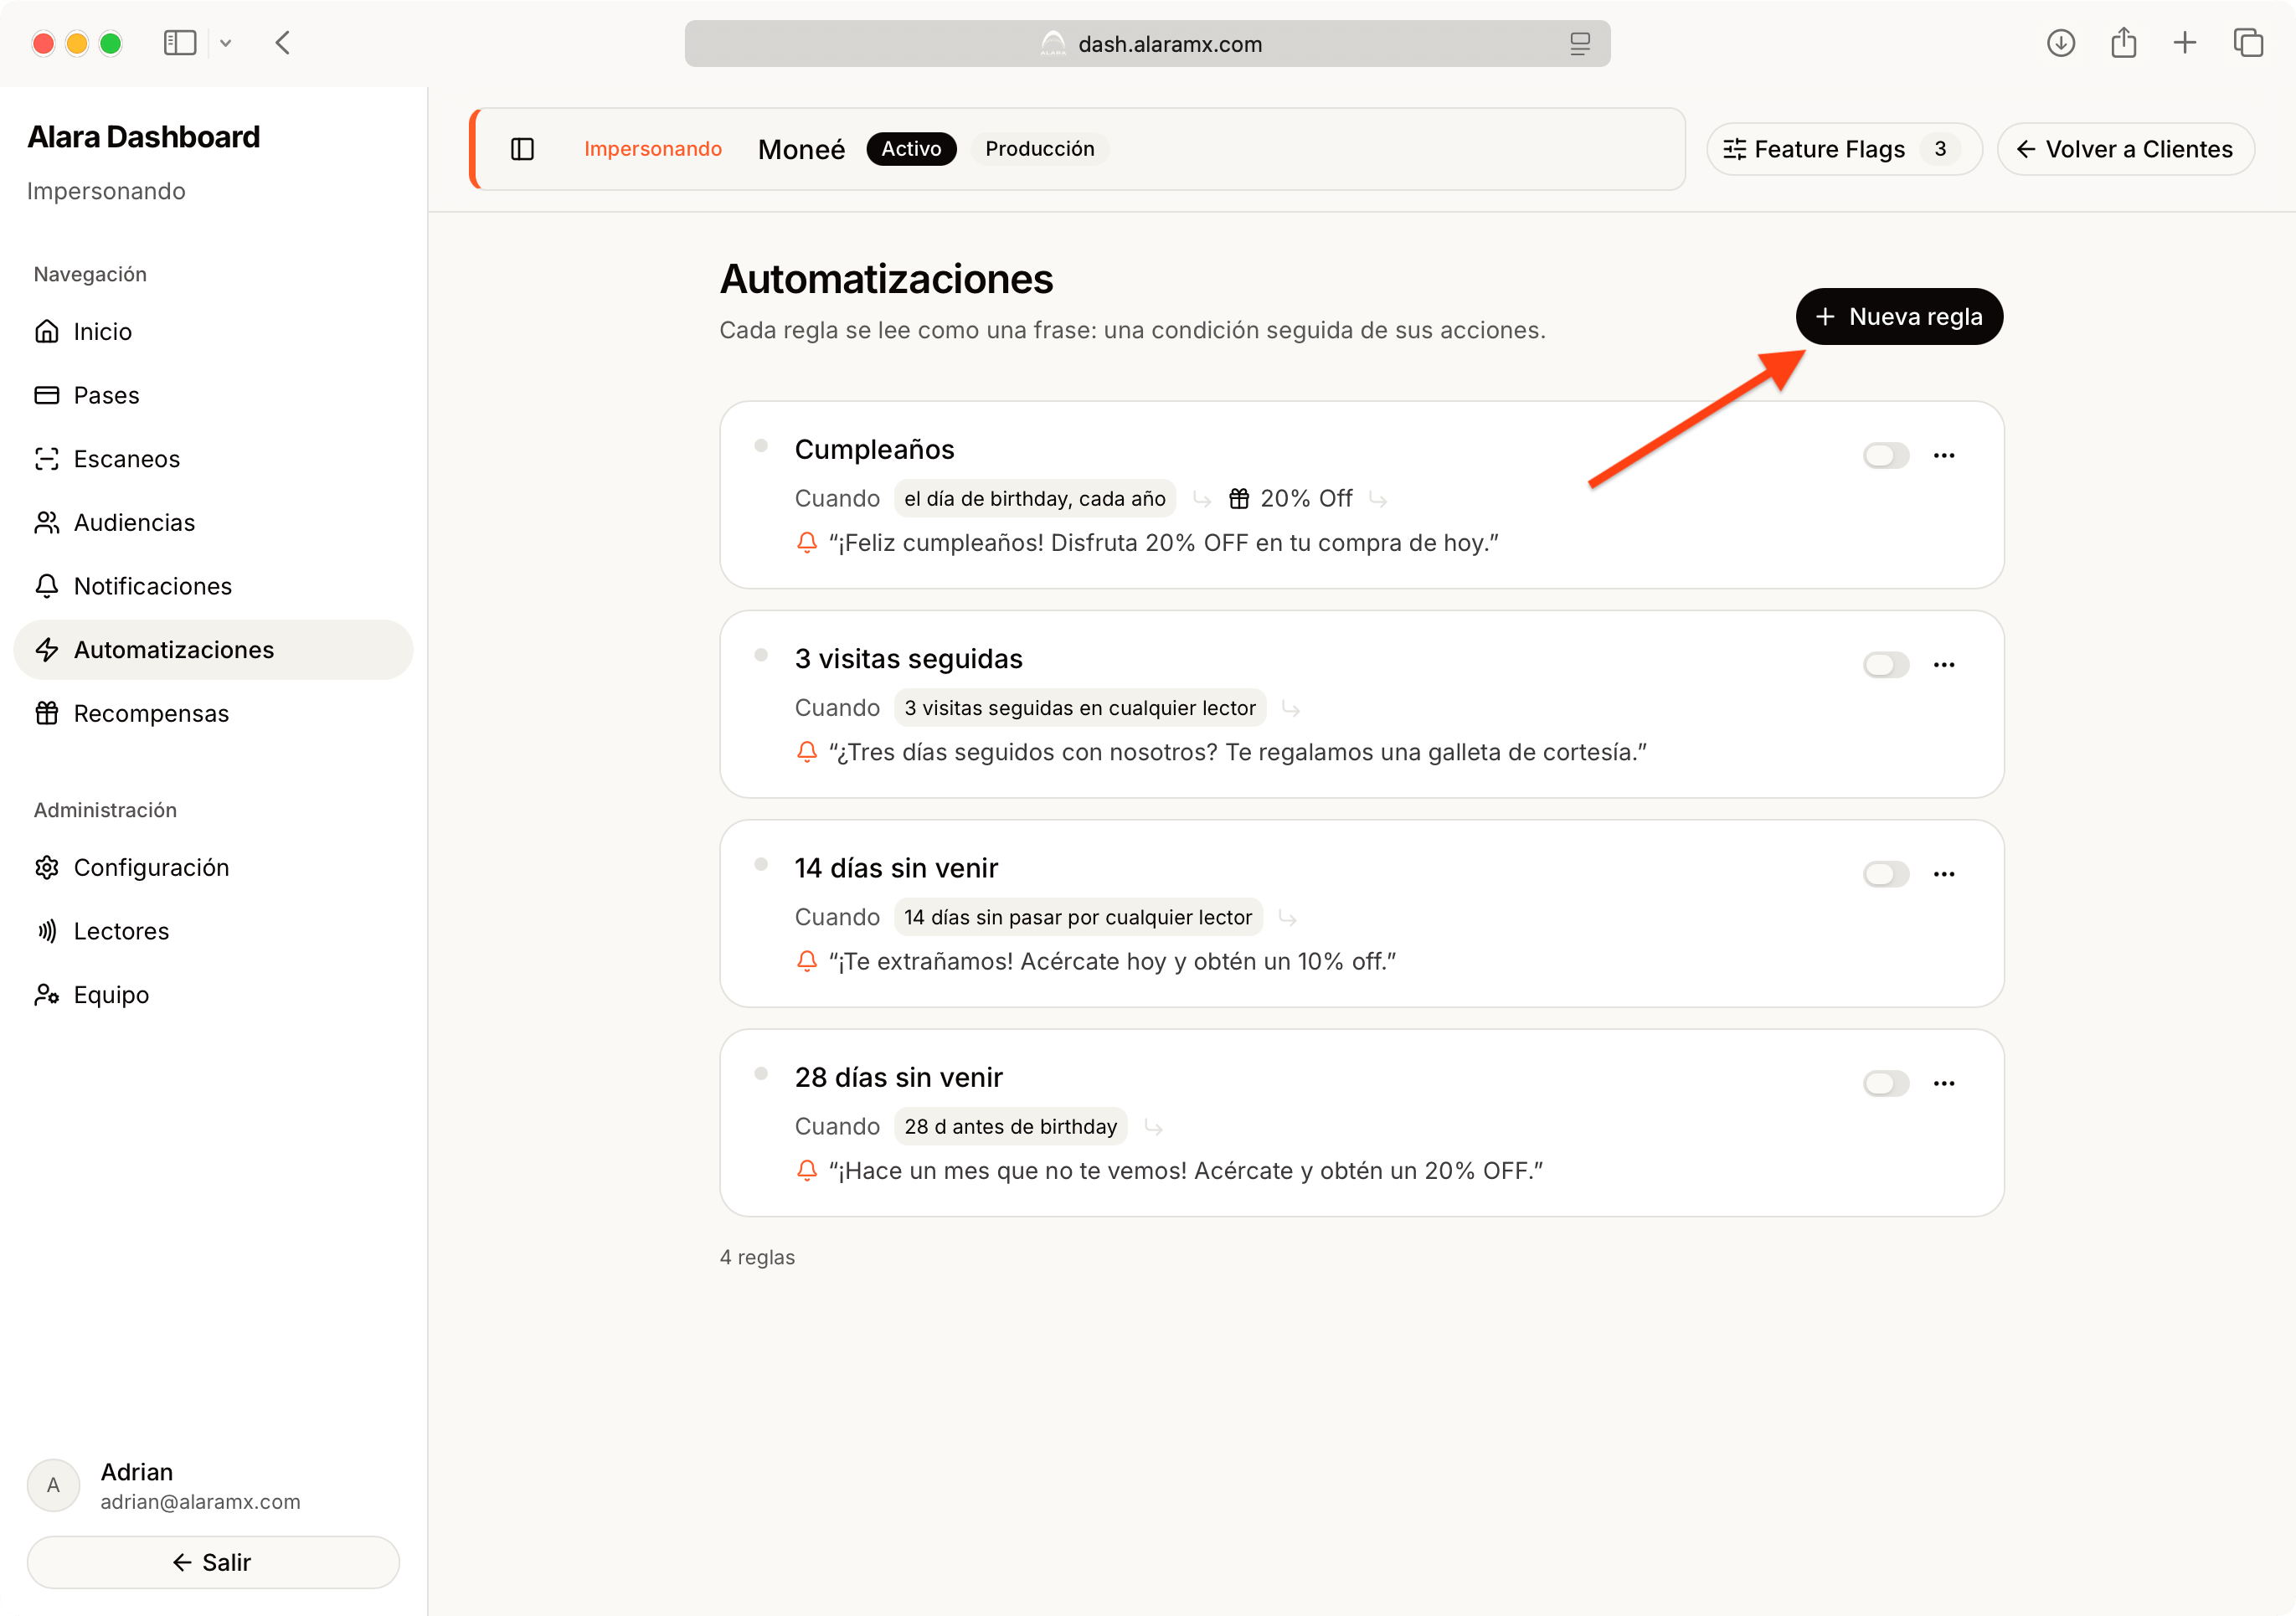Show the tab overview icon
The width and height of the screenshot is (2296, 1616).
[x=2248, y=43]
